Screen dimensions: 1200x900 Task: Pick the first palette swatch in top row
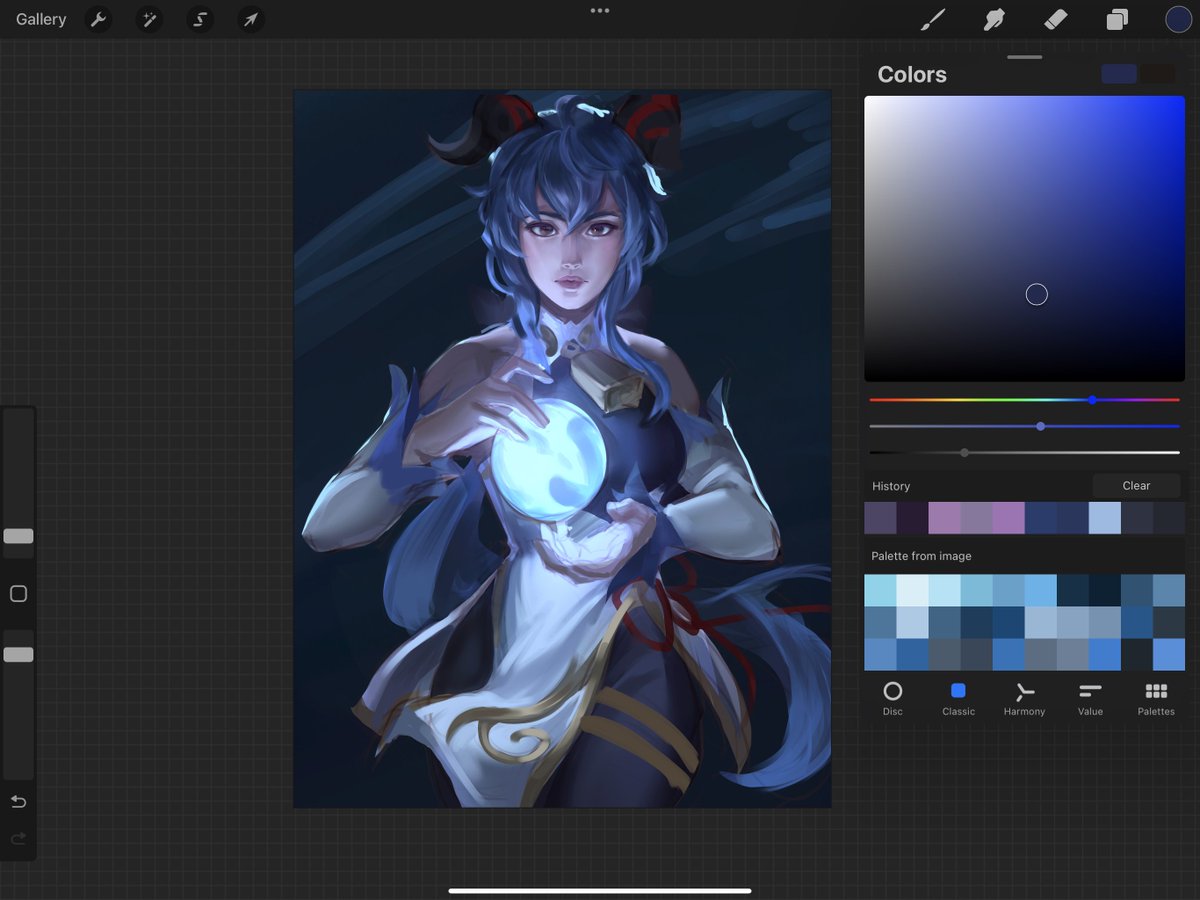point(880,590)
